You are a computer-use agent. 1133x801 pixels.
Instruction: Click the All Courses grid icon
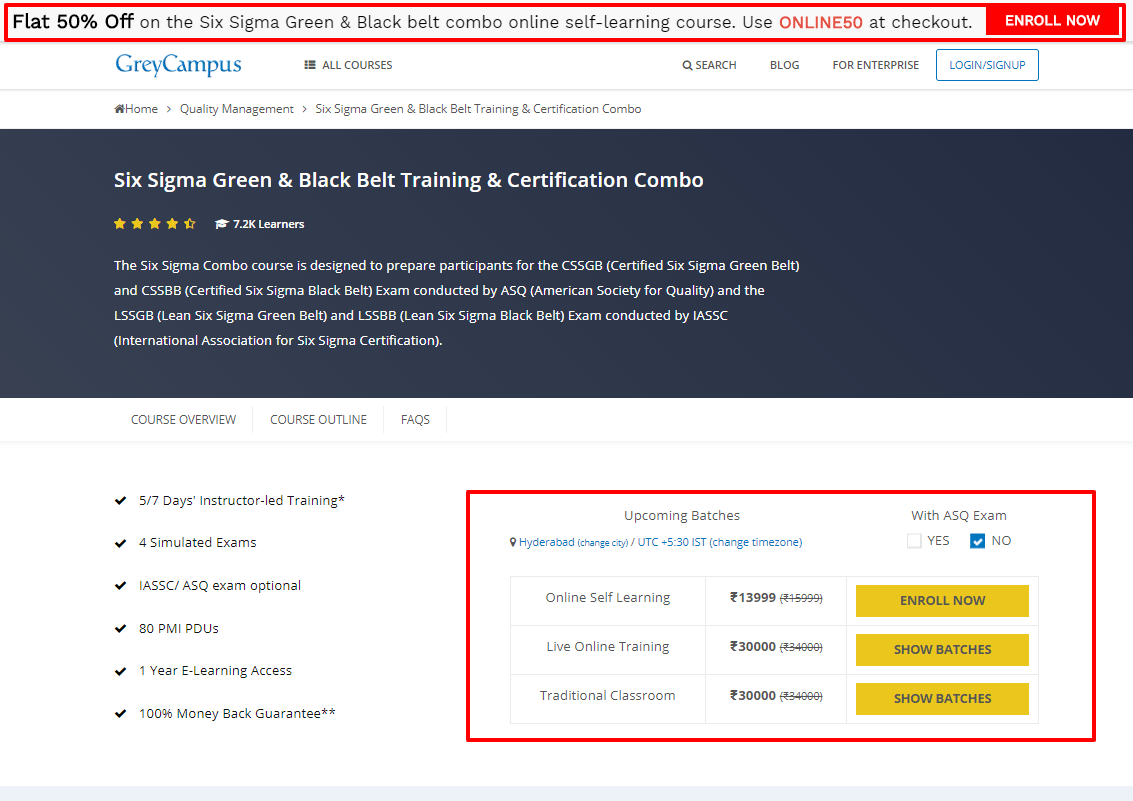[x=310, y=65]
